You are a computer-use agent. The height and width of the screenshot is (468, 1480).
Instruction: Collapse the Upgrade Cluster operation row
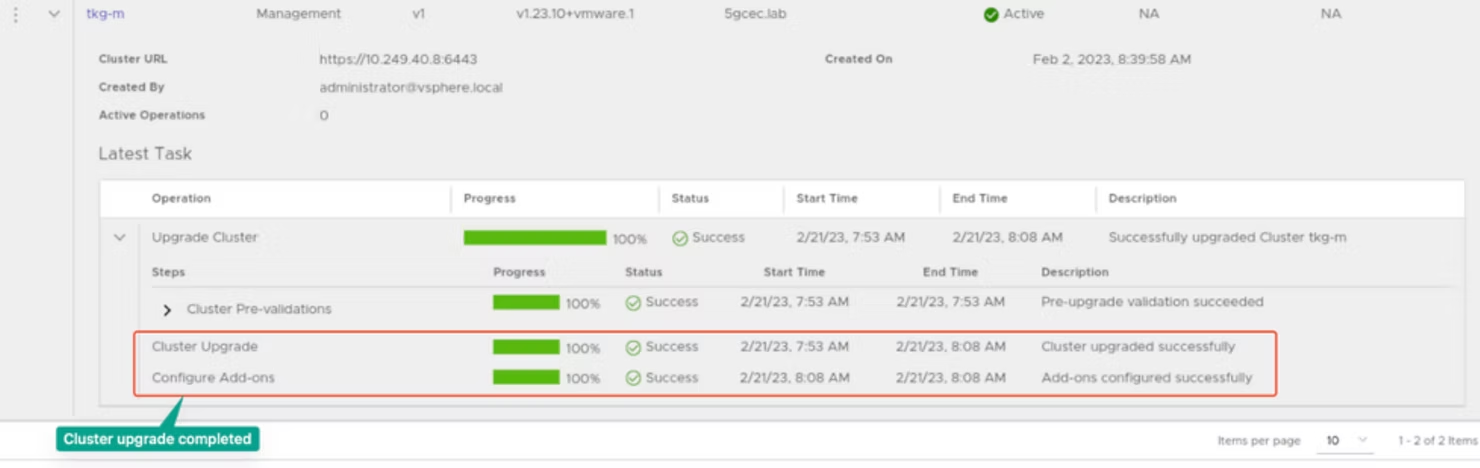point(120,238)
